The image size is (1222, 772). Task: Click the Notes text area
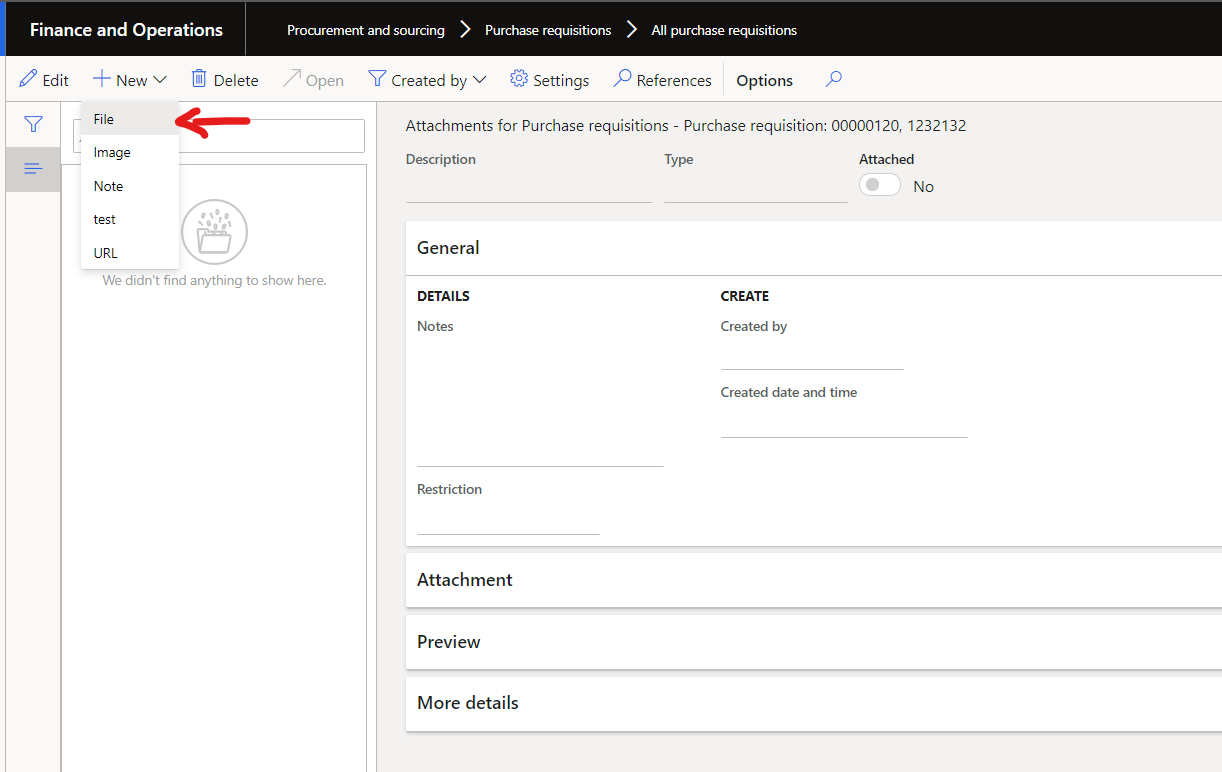540,402
